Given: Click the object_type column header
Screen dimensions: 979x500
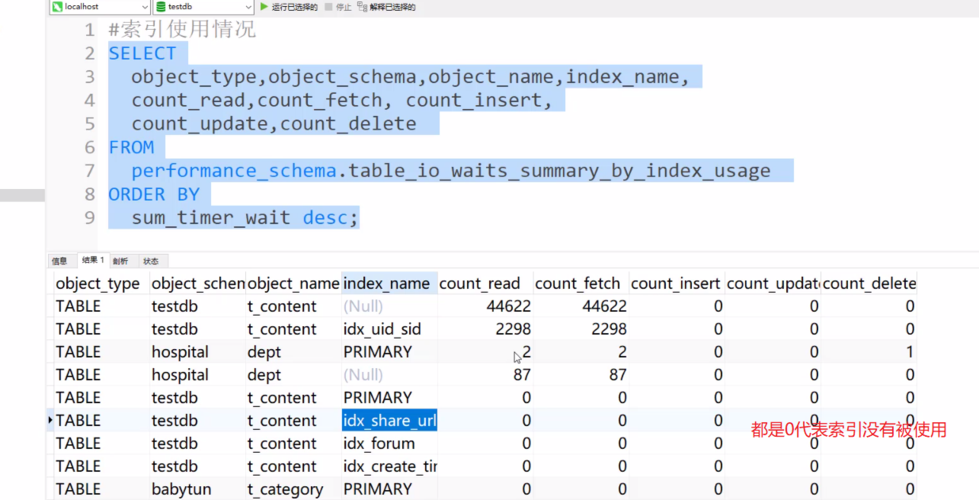Looking at the screenshot, I should [x=101, y=283].
